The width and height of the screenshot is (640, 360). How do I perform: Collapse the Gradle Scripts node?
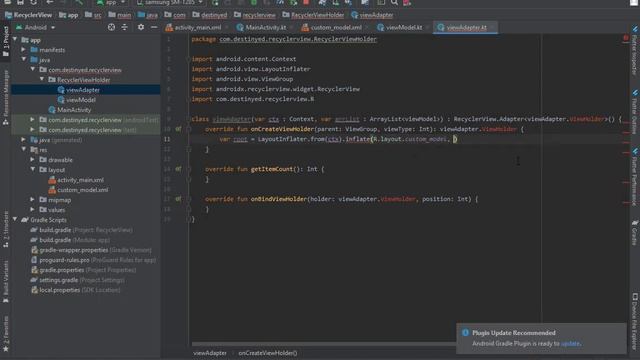pos(15,219)
